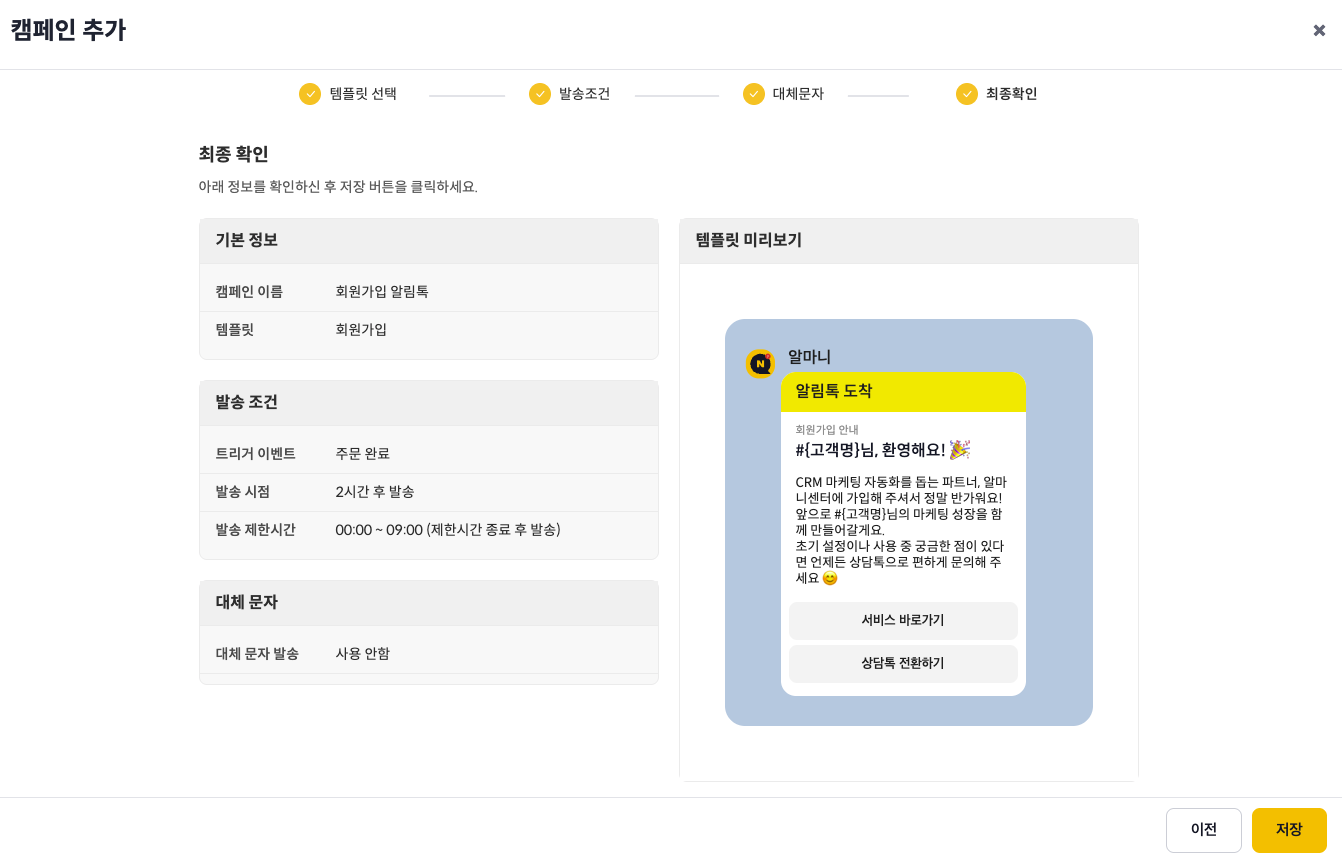Click the smiling emoji ending the message
Image resolution: width=1342 pixels, height=861 pixels.
click(x=830, y=579)
